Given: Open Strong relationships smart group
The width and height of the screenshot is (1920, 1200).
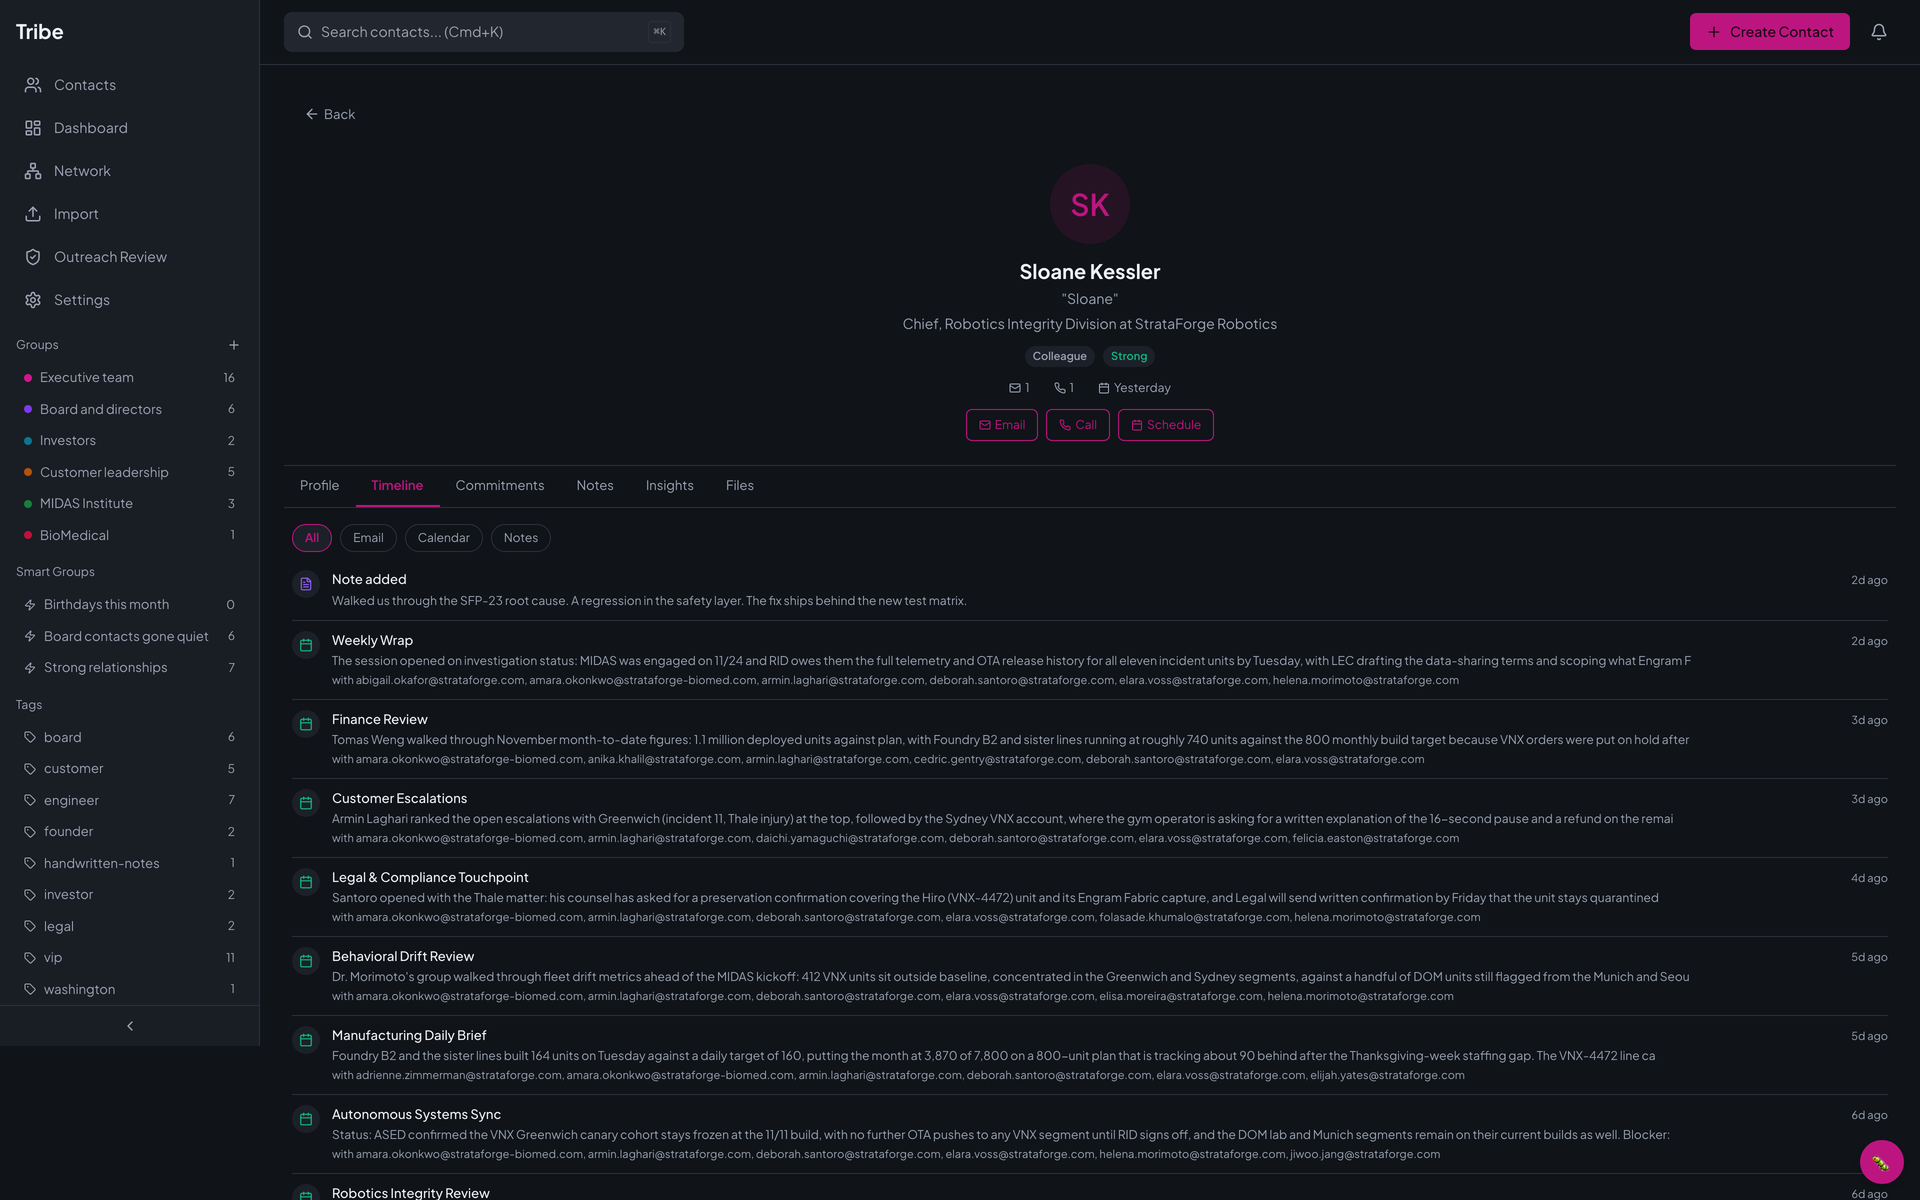Looking at the screenshot, I should point(130,668).
